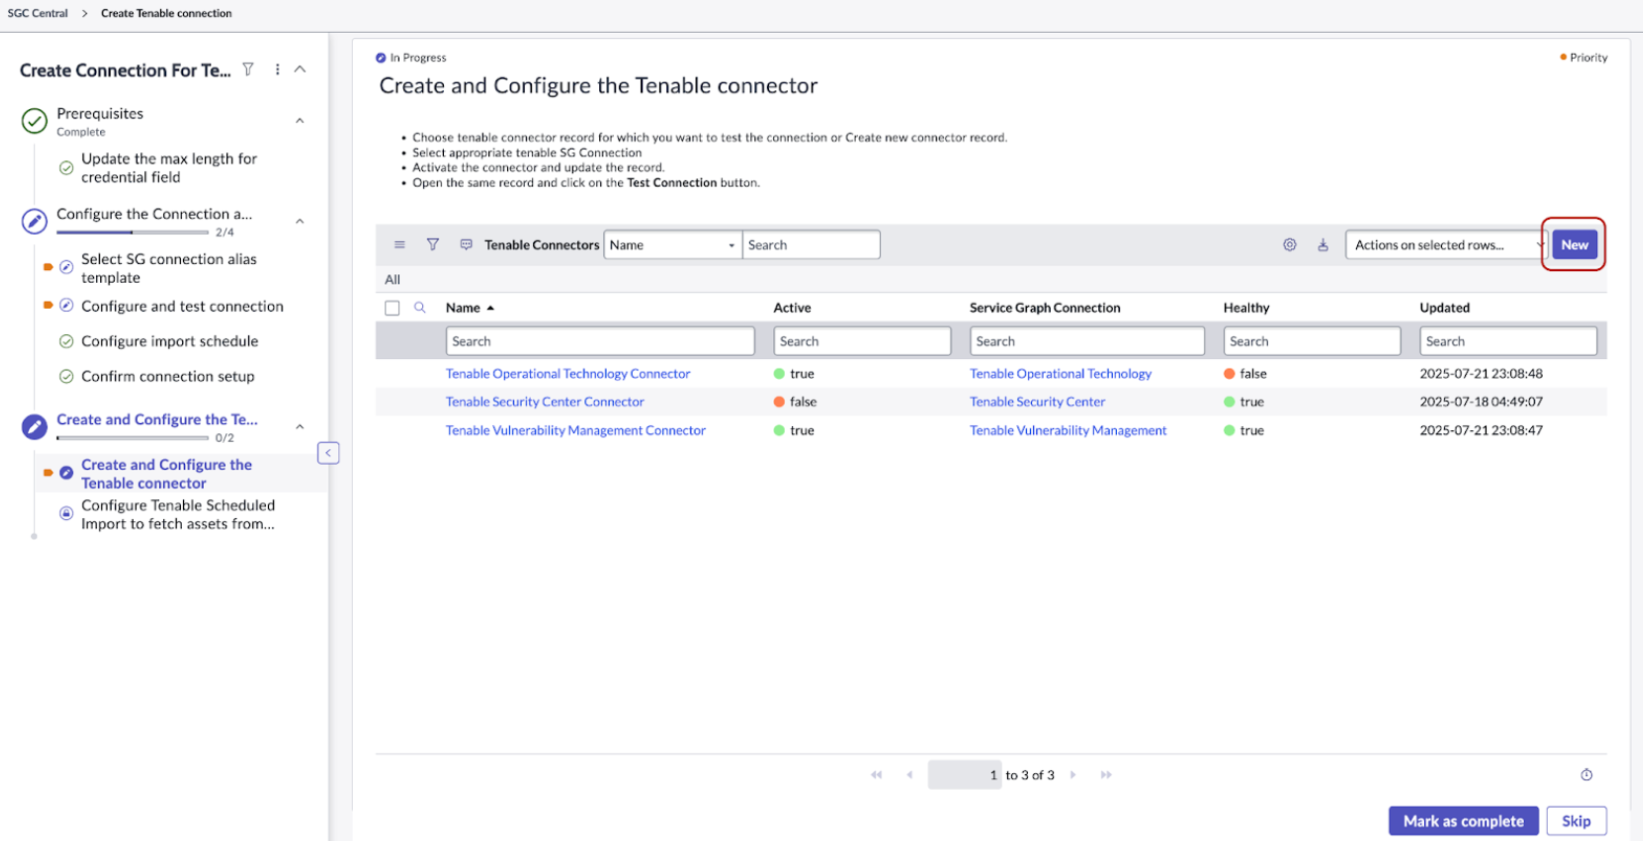Click the Configure the Connection pencil stage icon
The height and width of the screenshot is (841, 1643).
point(34,221)
